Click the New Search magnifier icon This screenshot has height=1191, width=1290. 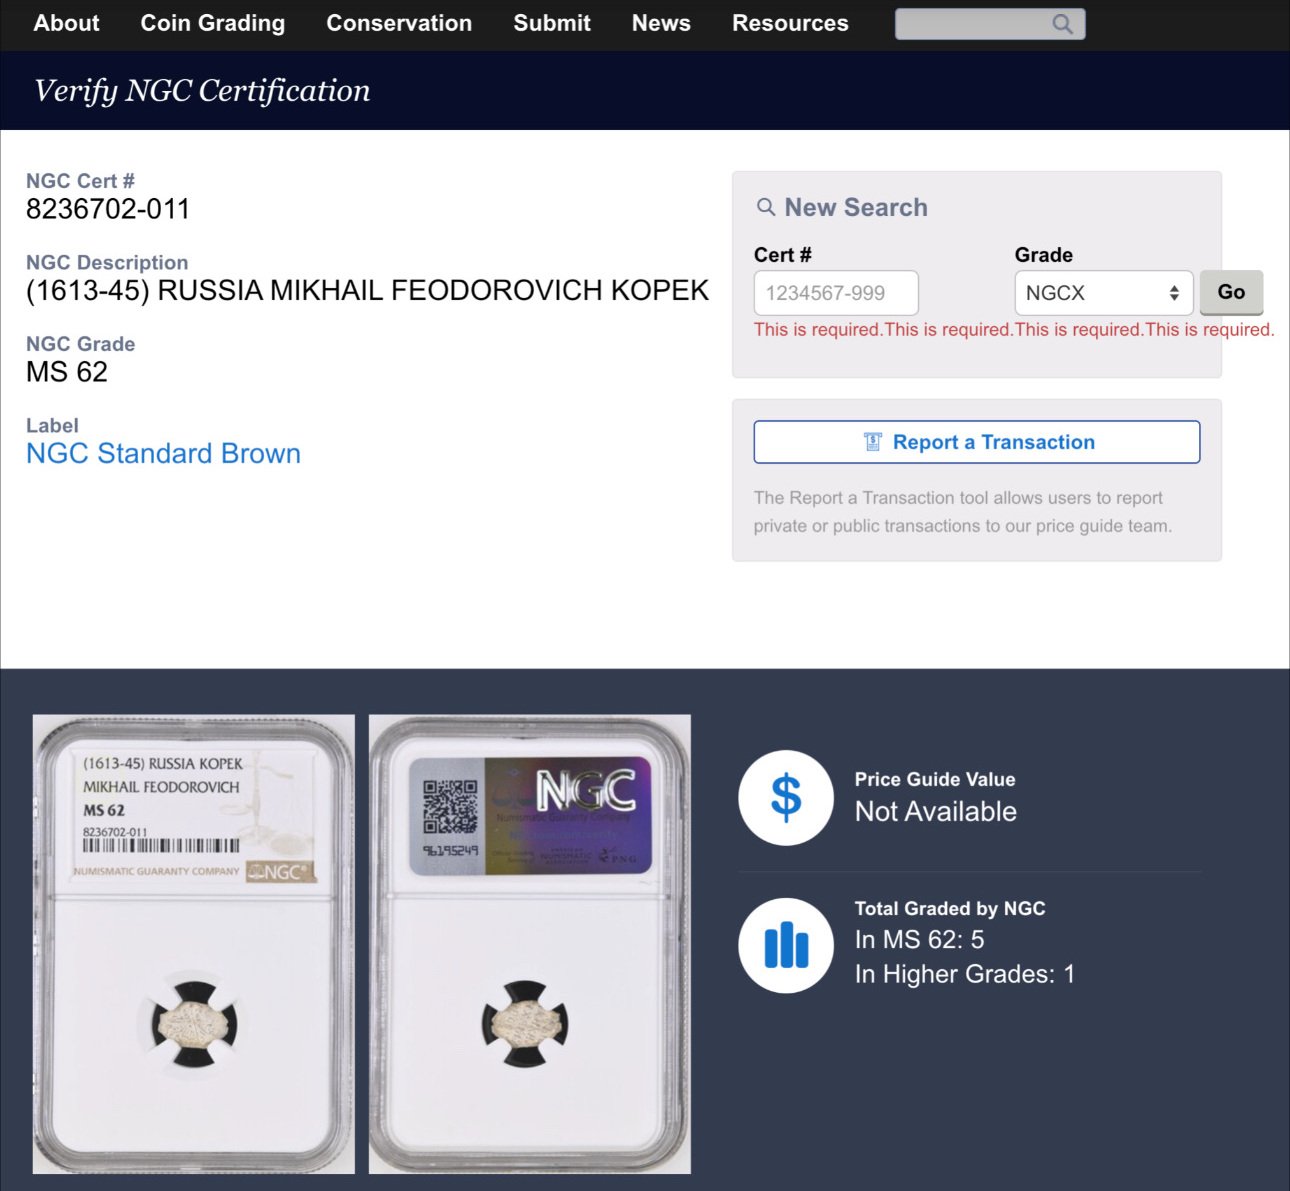(766, 207)
